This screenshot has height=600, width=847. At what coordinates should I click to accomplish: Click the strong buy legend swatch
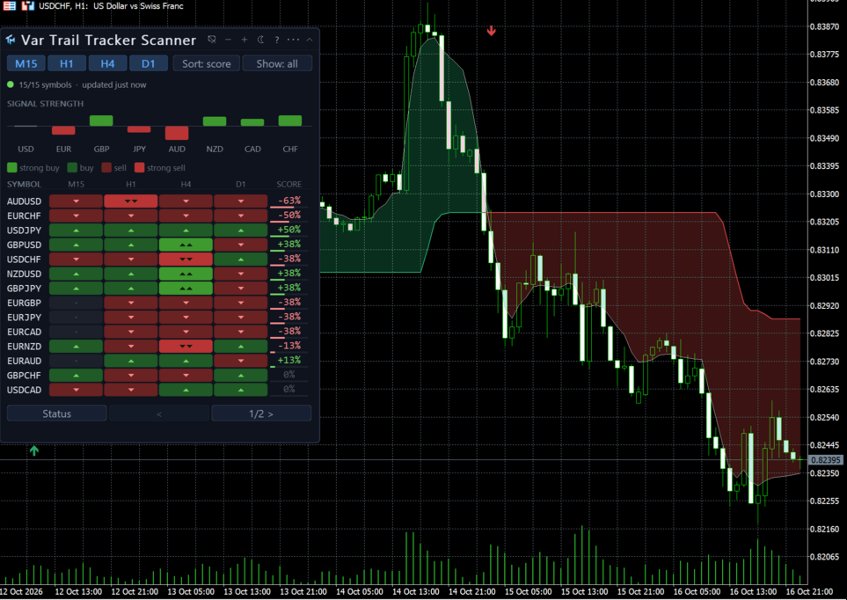pyautogui.click(x=12, y=168)
